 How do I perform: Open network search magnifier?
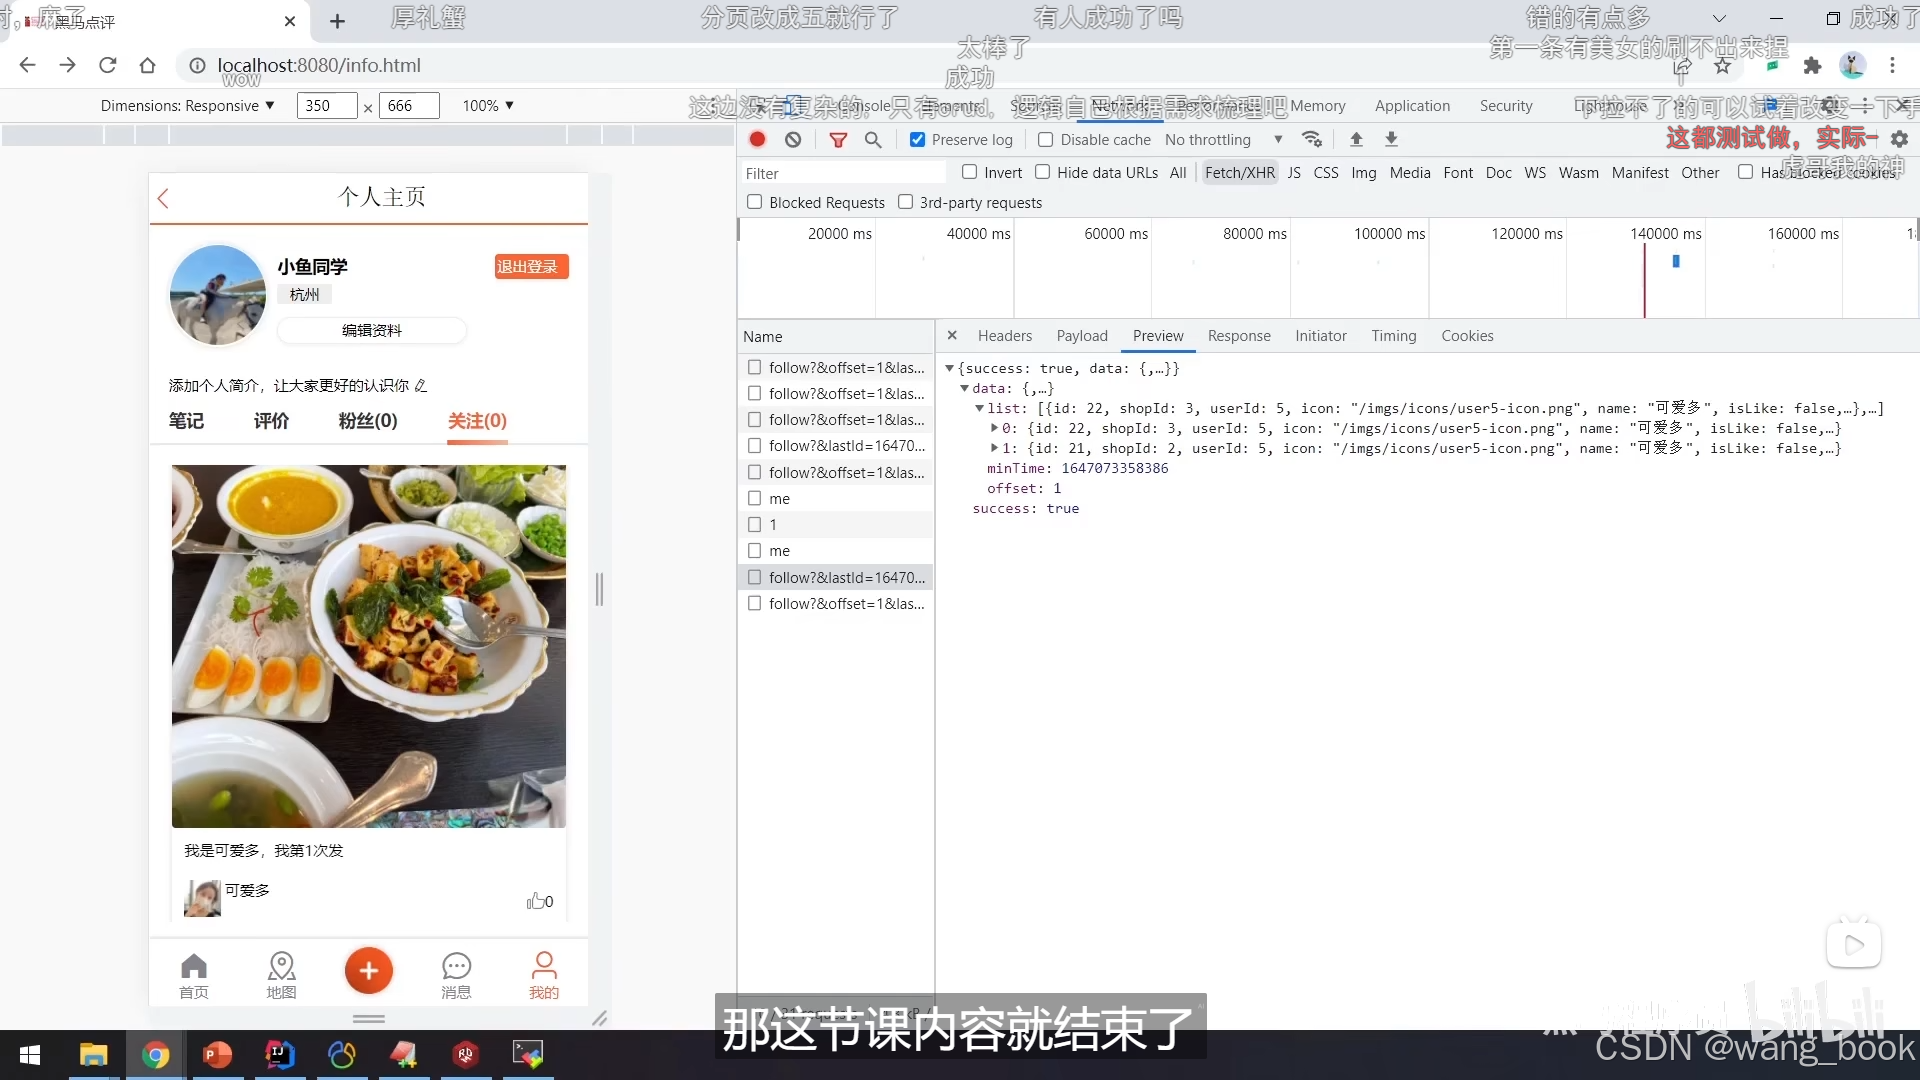click(873, 140)
